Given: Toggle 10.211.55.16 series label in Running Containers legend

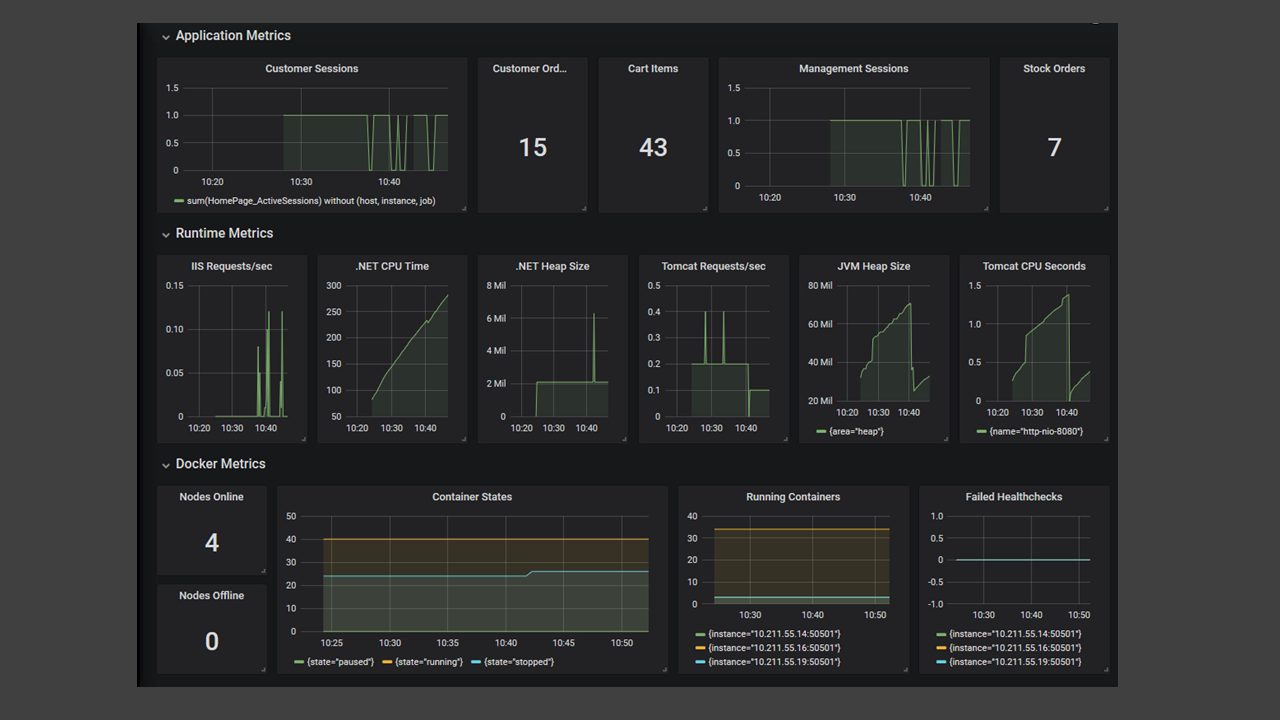Looking at the screenshot, I should (774, 648).
